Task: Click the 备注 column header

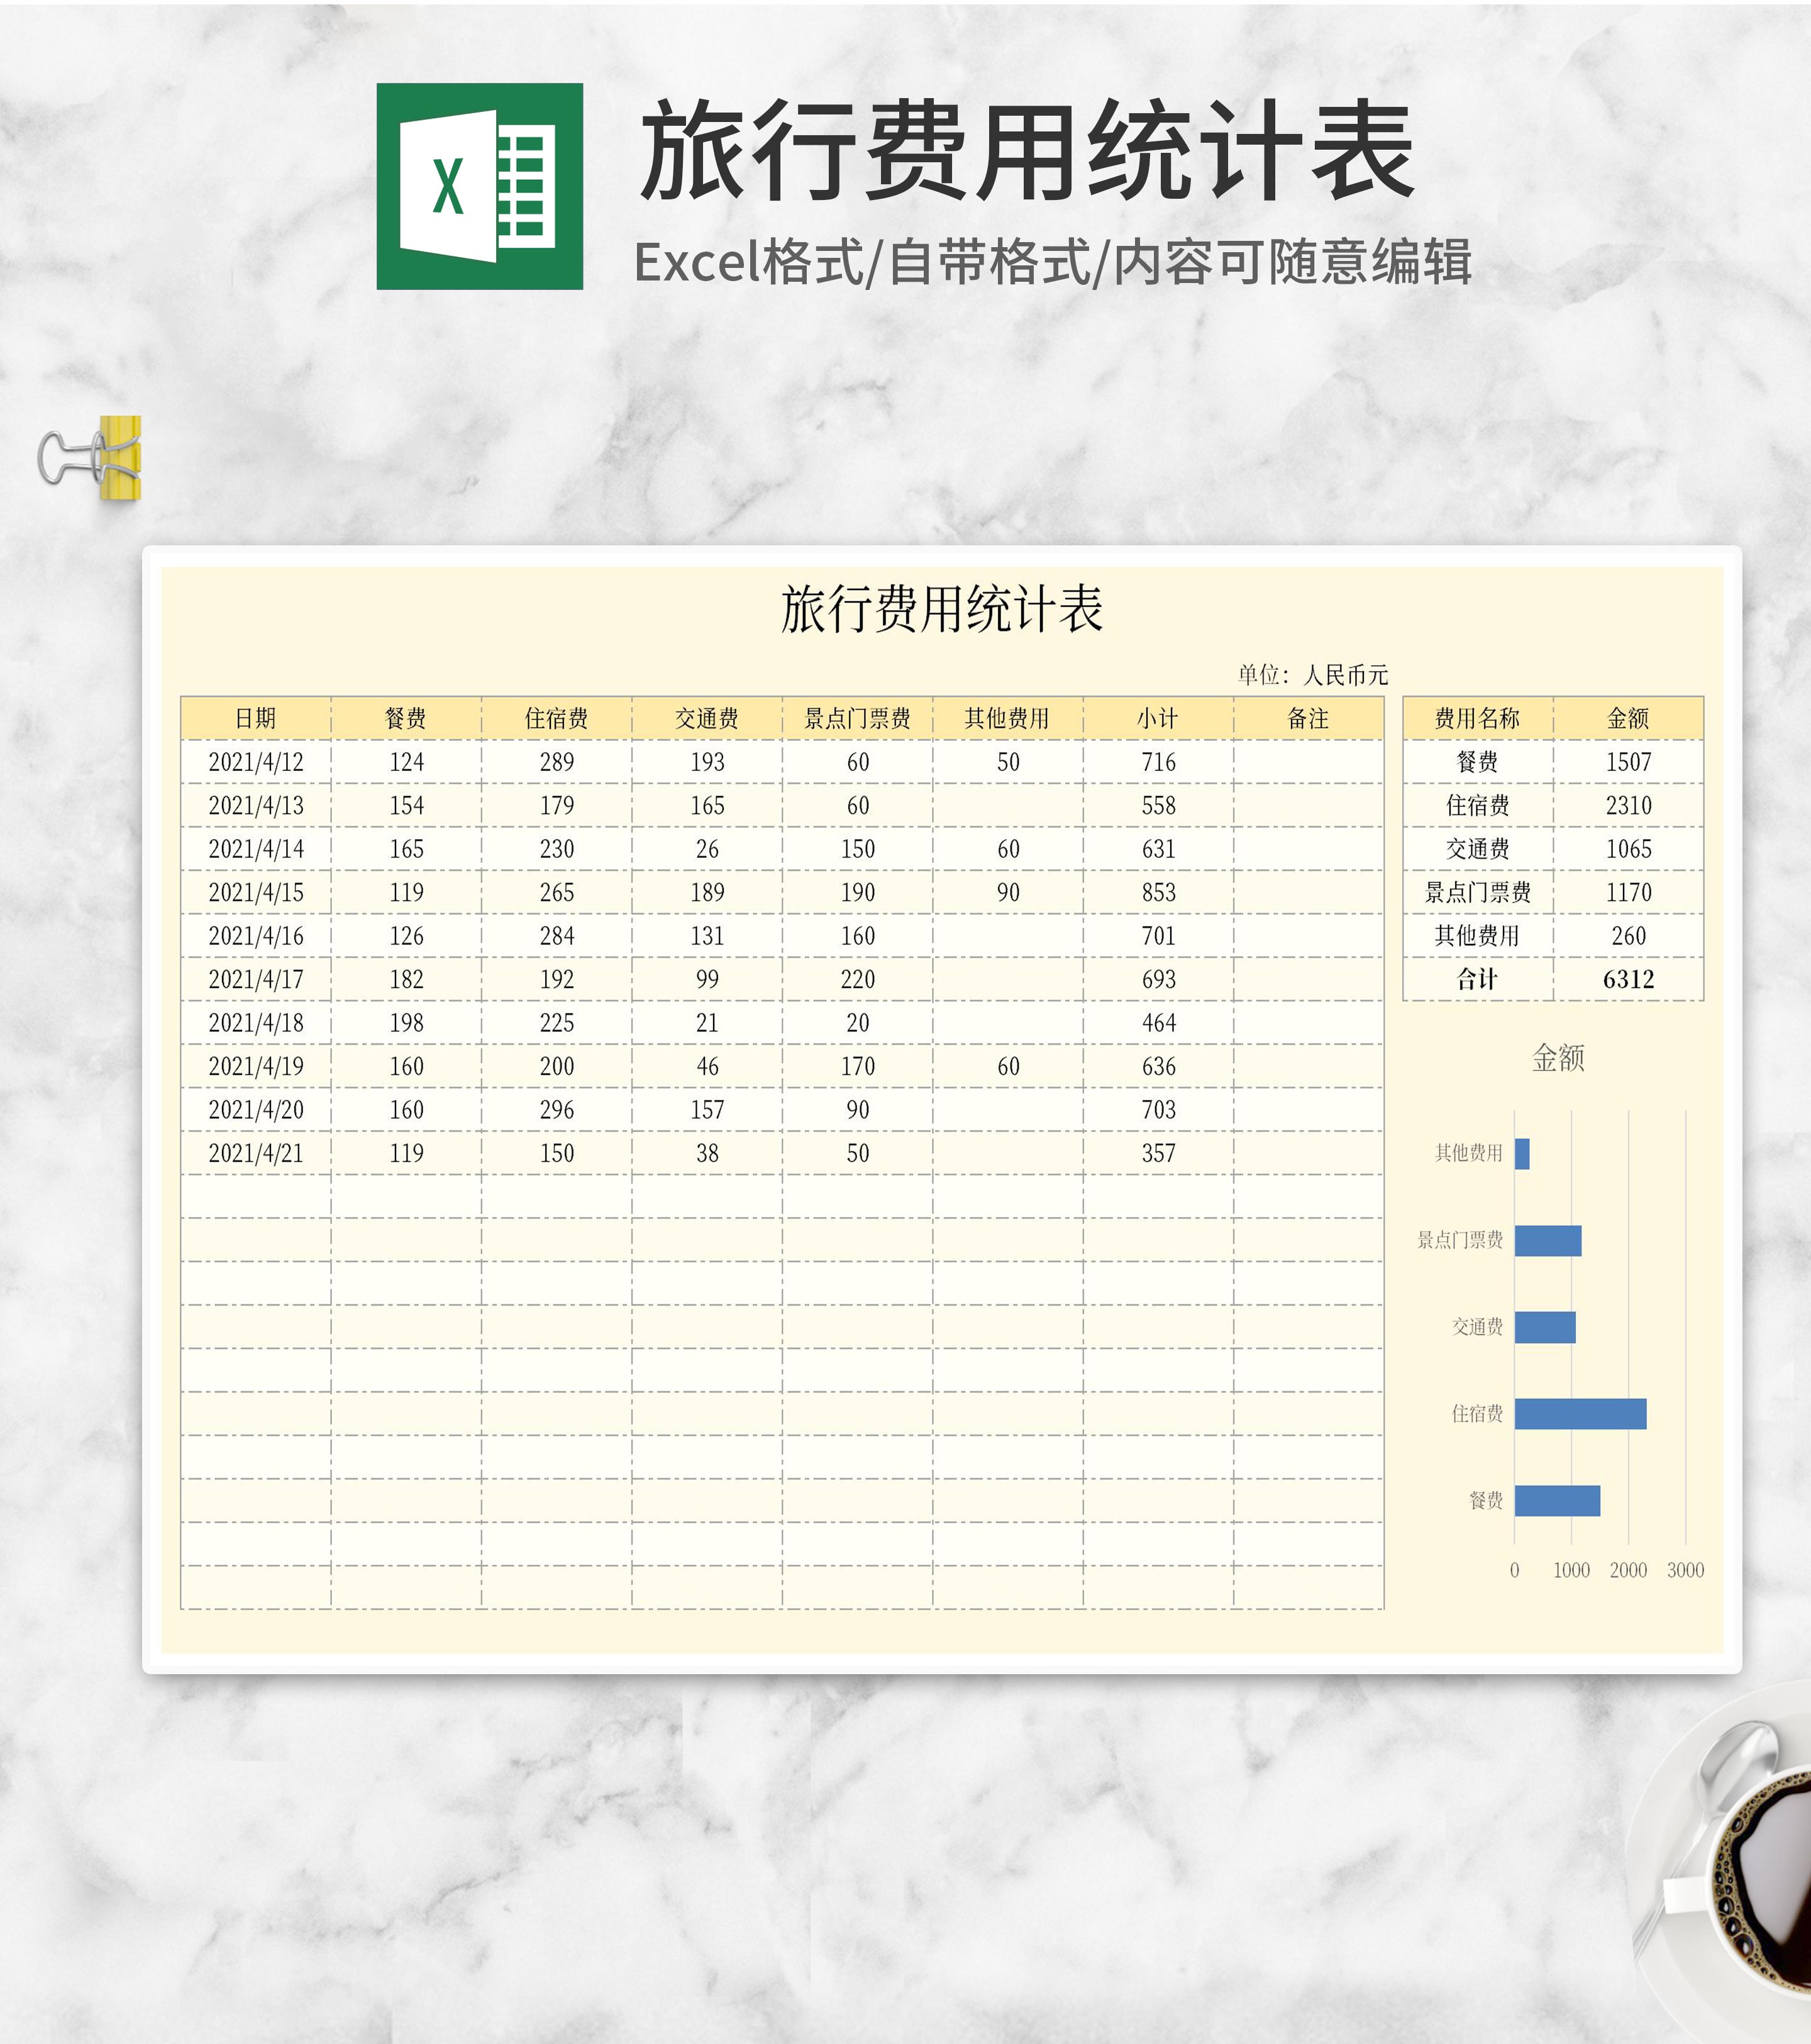Action: [x=1308, y=718]
